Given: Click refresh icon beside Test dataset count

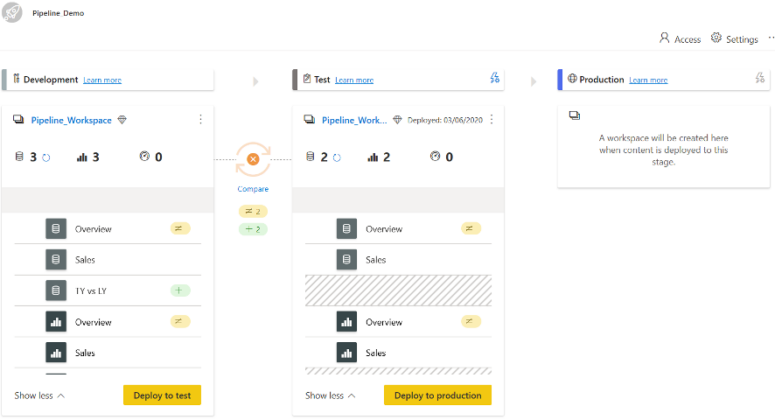Looking at the screenshot, I should point(337,157).
